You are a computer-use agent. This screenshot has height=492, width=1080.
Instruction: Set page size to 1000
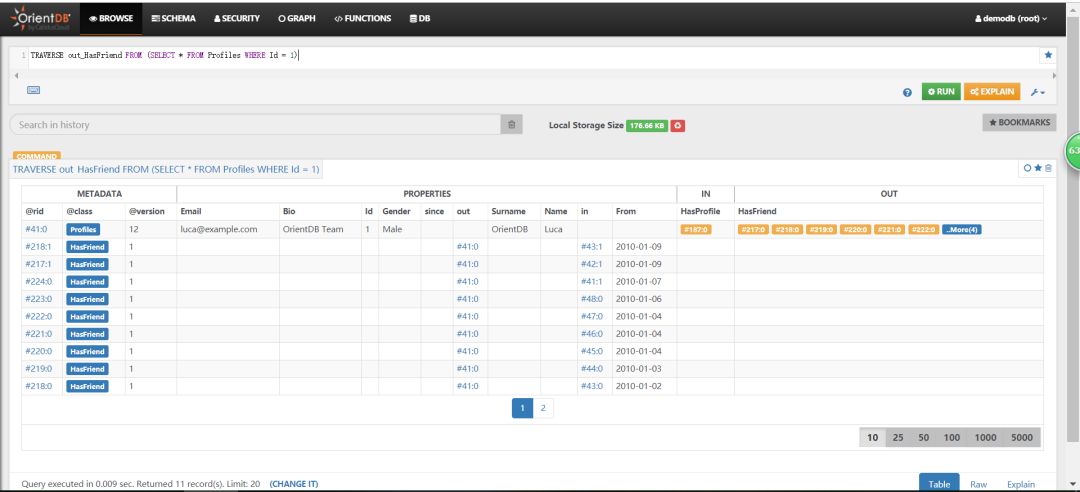pyautogui.click(x=986, y=438)
